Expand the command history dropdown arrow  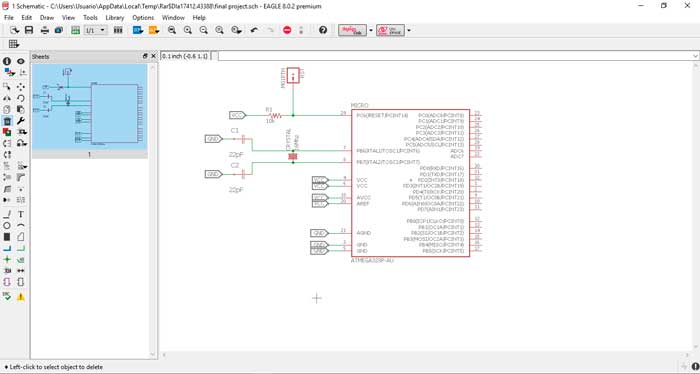tap(695, 56)
